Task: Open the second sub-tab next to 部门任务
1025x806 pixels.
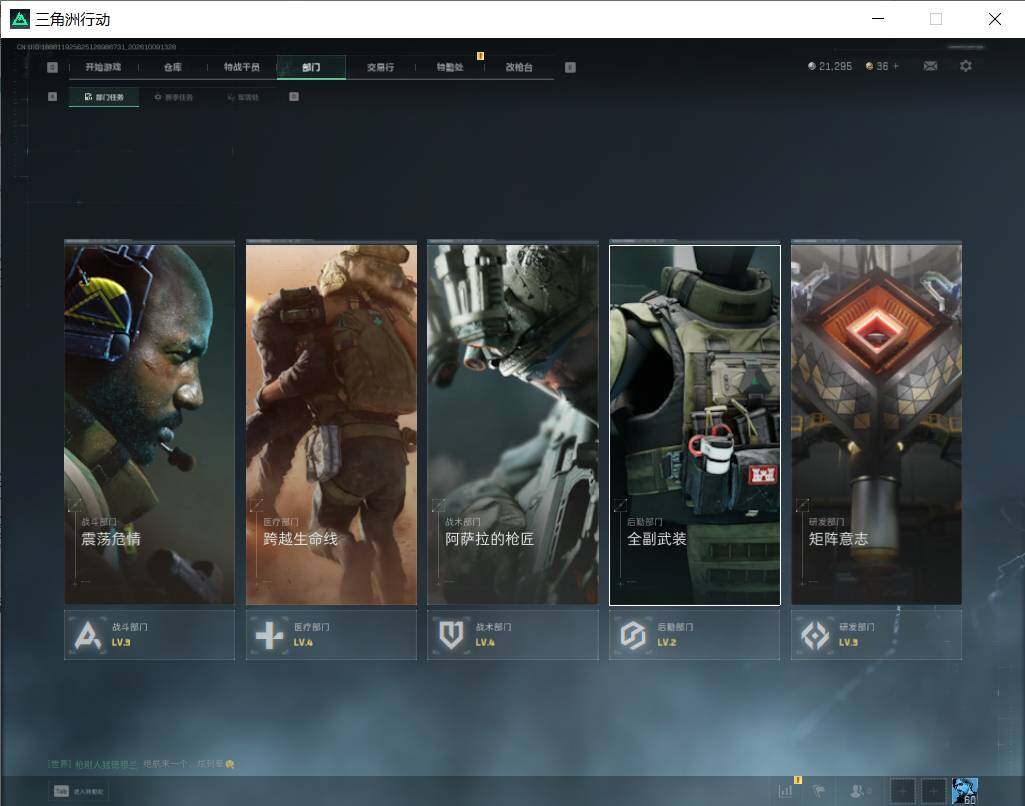Action: pos(174,97)
